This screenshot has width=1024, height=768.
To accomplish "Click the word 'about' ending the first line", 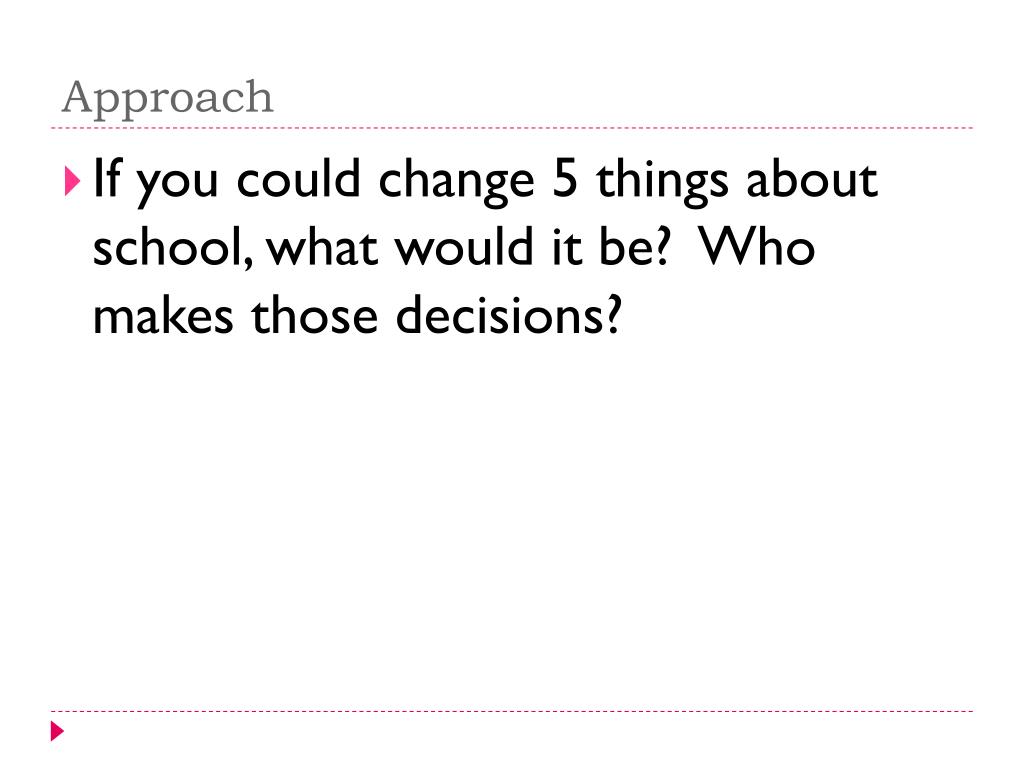I will point(812,178).
